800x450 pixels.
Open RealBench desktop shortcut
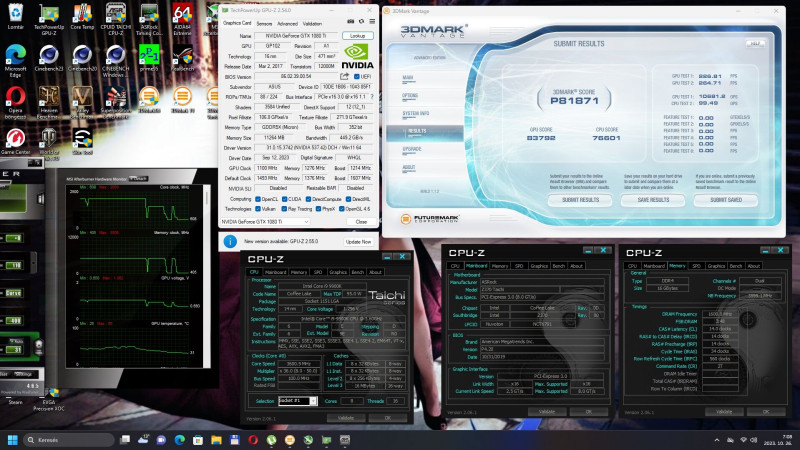pos(182,59)
